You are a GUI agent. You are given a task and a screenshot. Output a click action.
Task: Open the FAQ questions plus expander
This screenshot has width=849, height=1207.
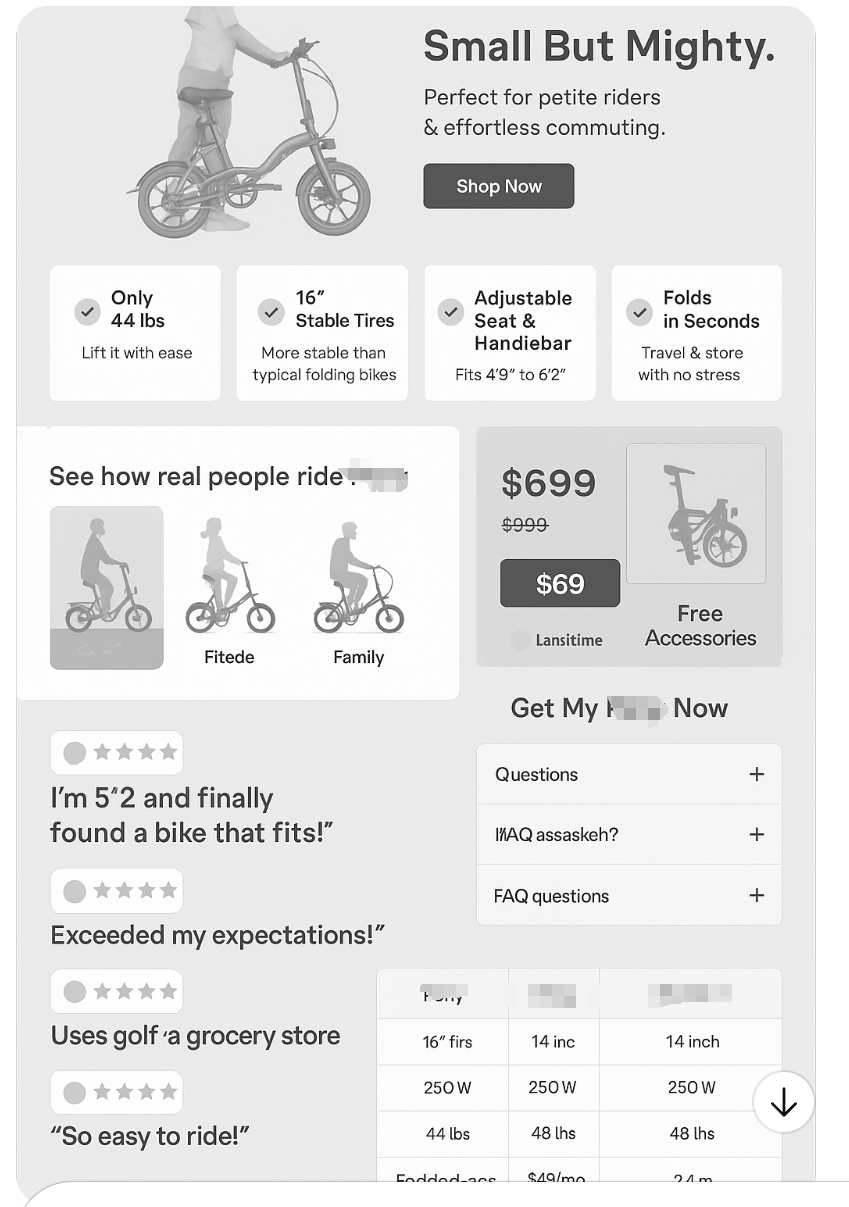click(x=756, y=895)
